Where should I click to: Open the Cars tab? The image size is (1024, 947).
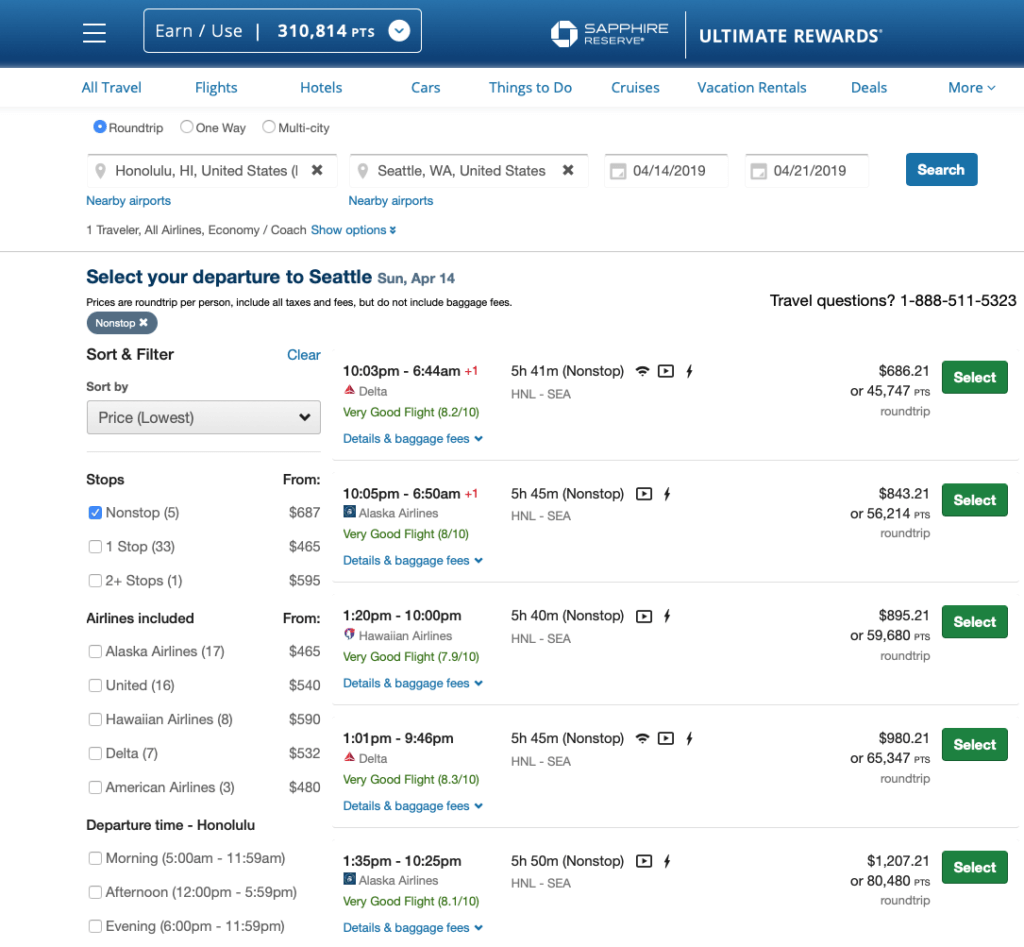coord(425,88)
